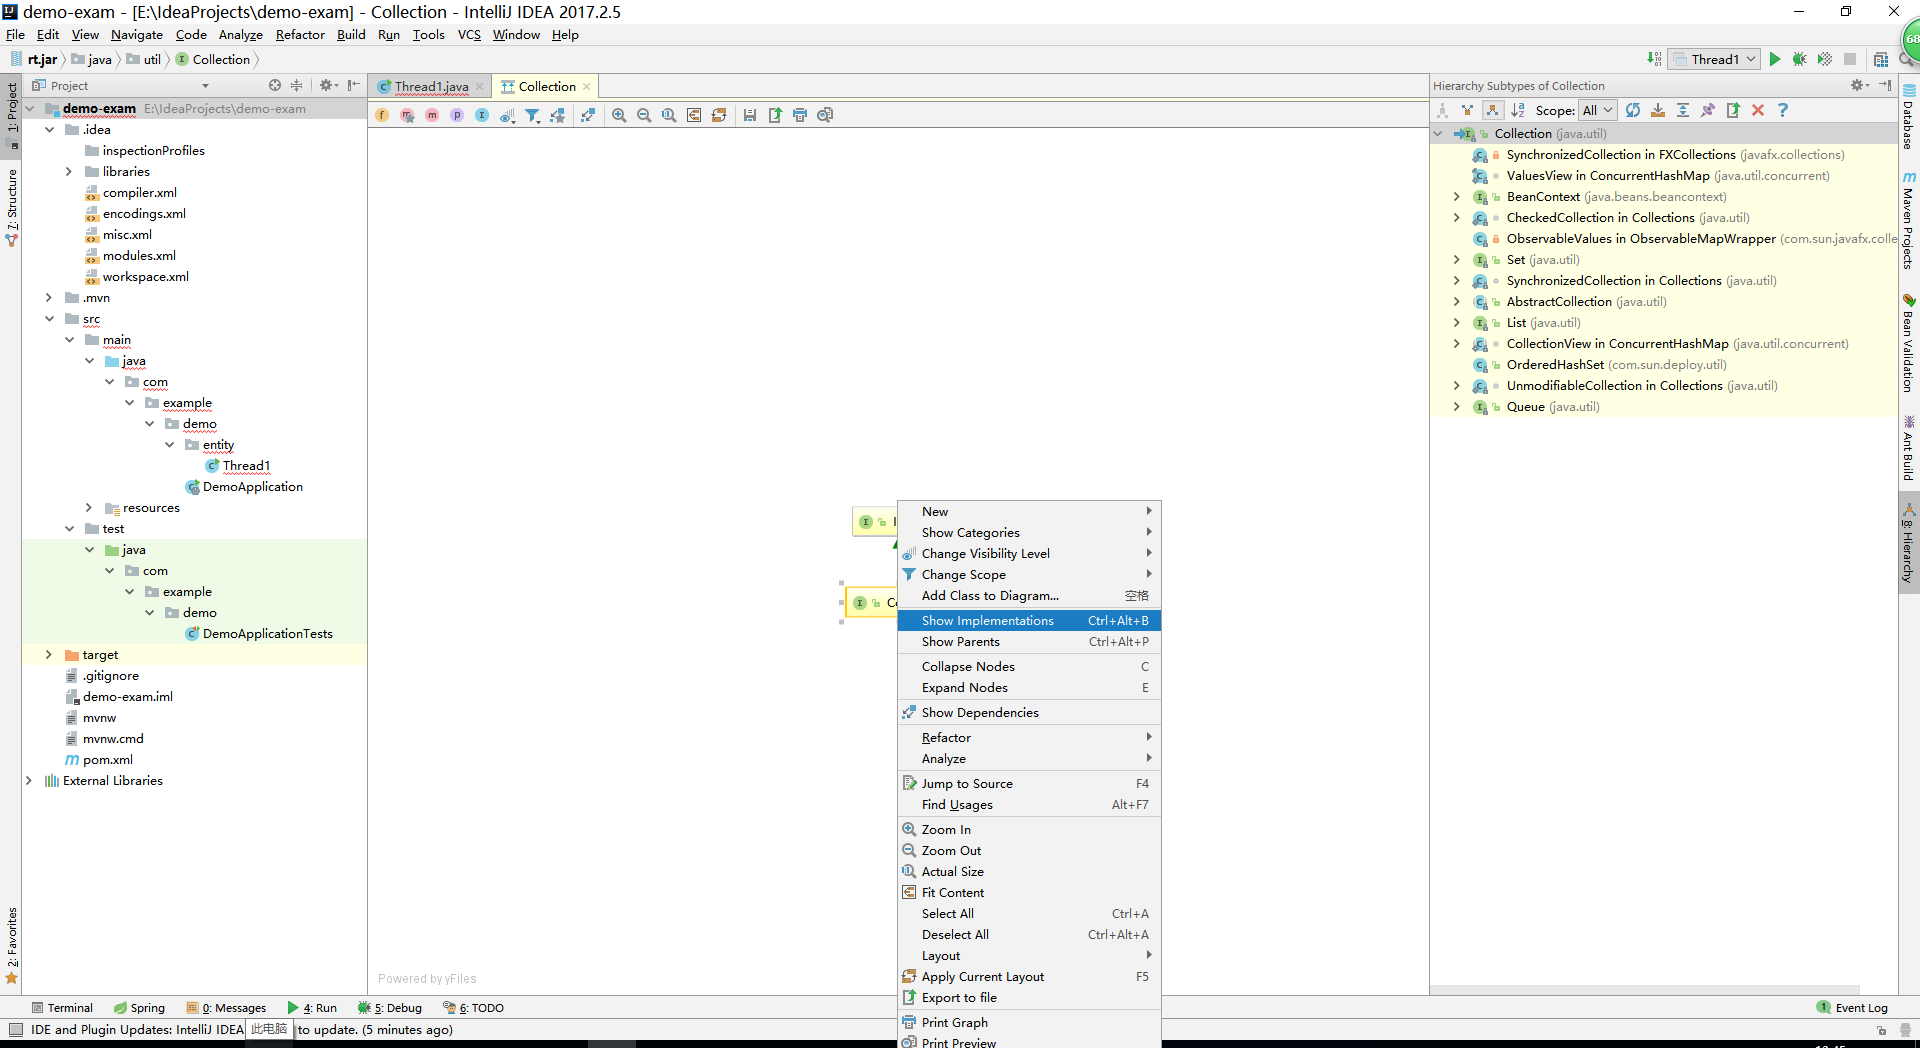
Task: Expand the libraries folder
Action: click(69, 172)
